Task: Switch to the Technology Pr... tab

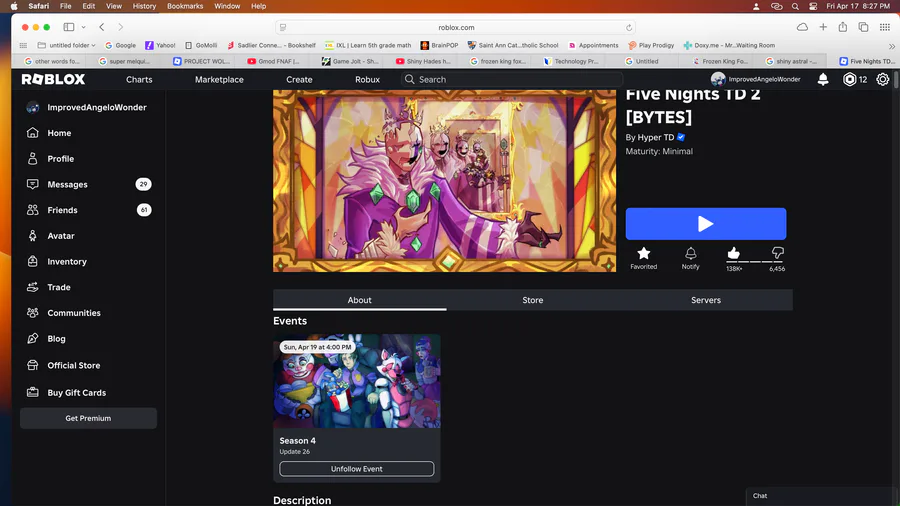Action: 571,61
